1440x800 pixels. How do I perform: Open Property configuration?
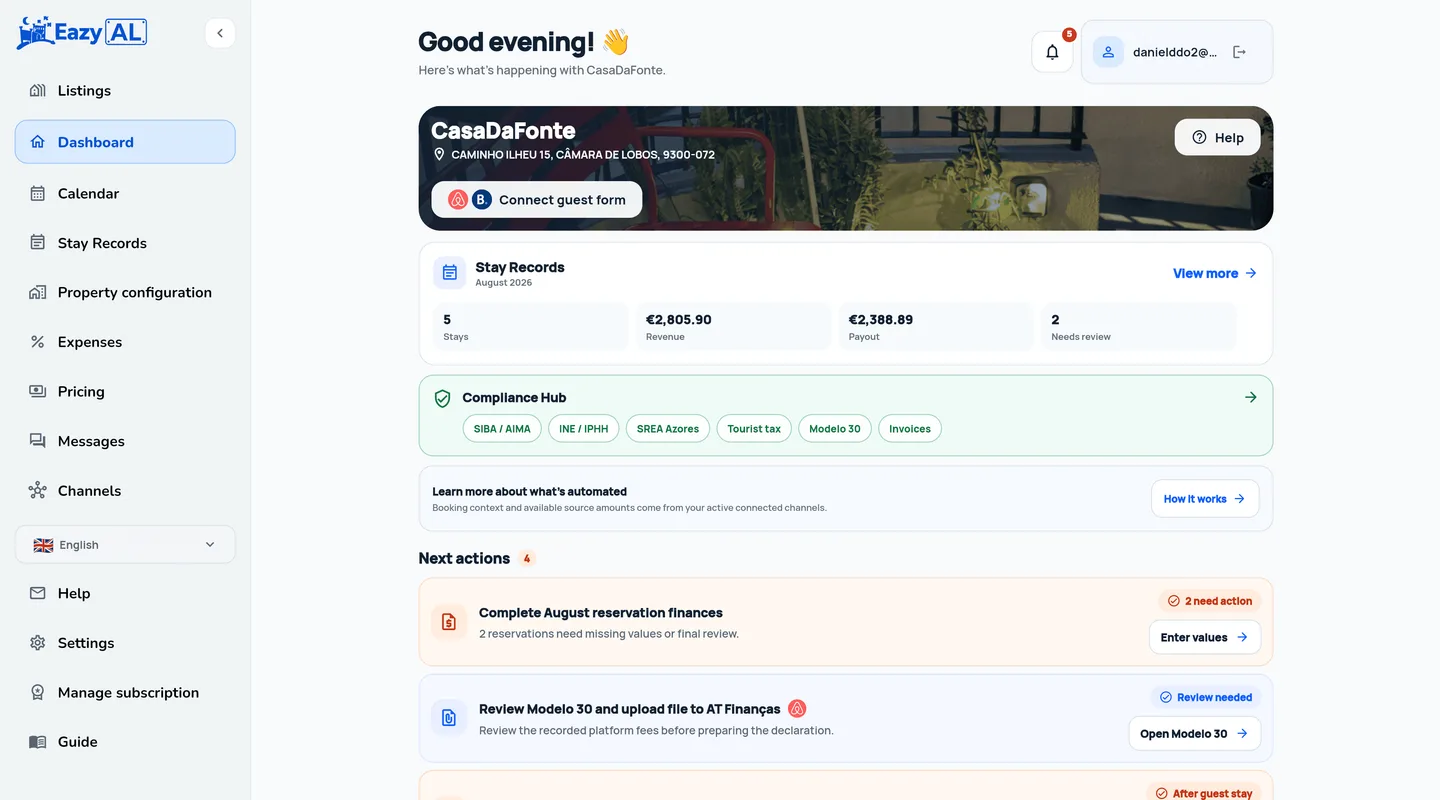tap(125, 293)
